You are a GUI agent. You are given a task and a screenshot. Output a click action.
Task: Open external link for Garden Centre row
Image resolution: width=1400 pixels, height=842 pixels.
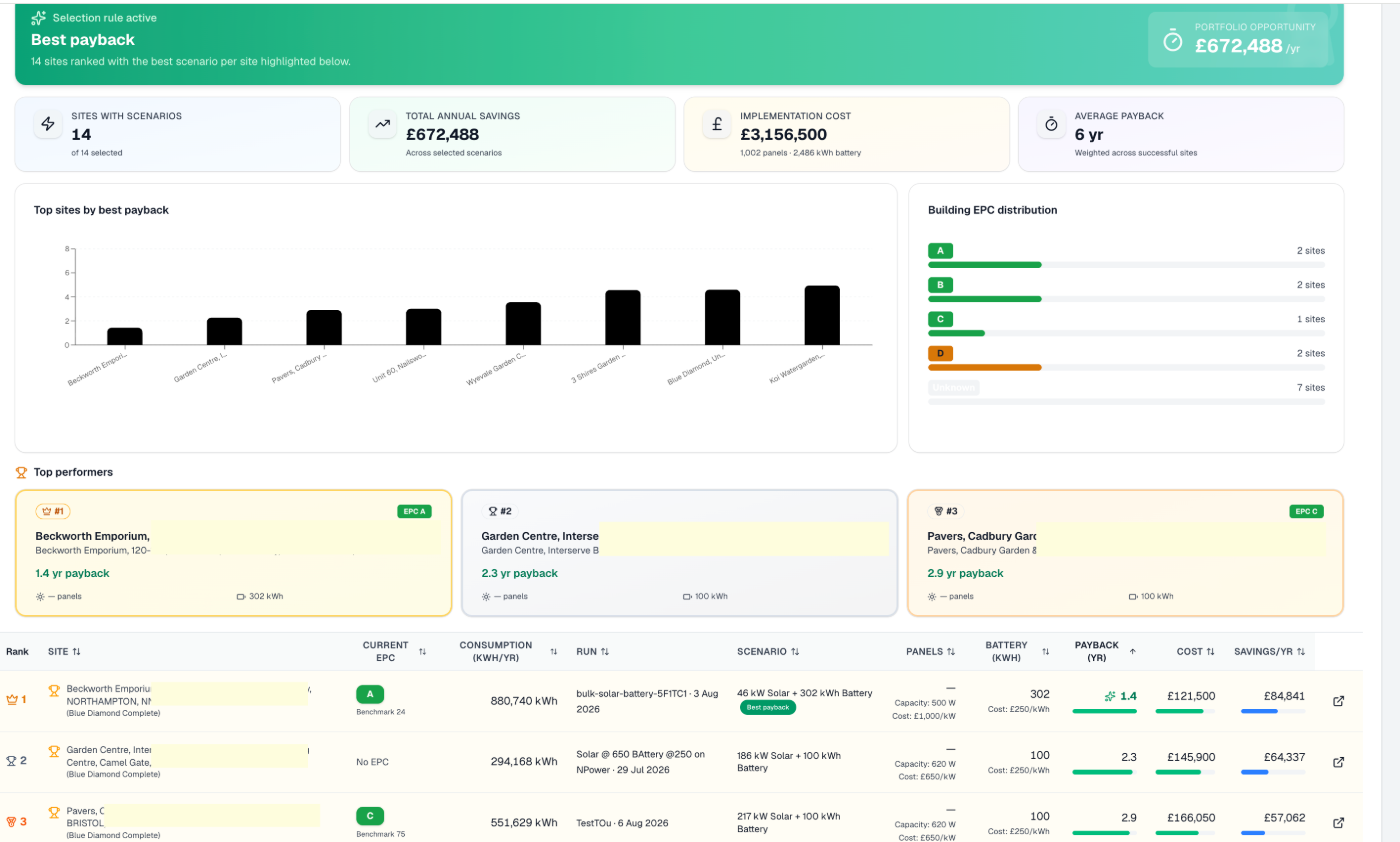pos(1339,762)
